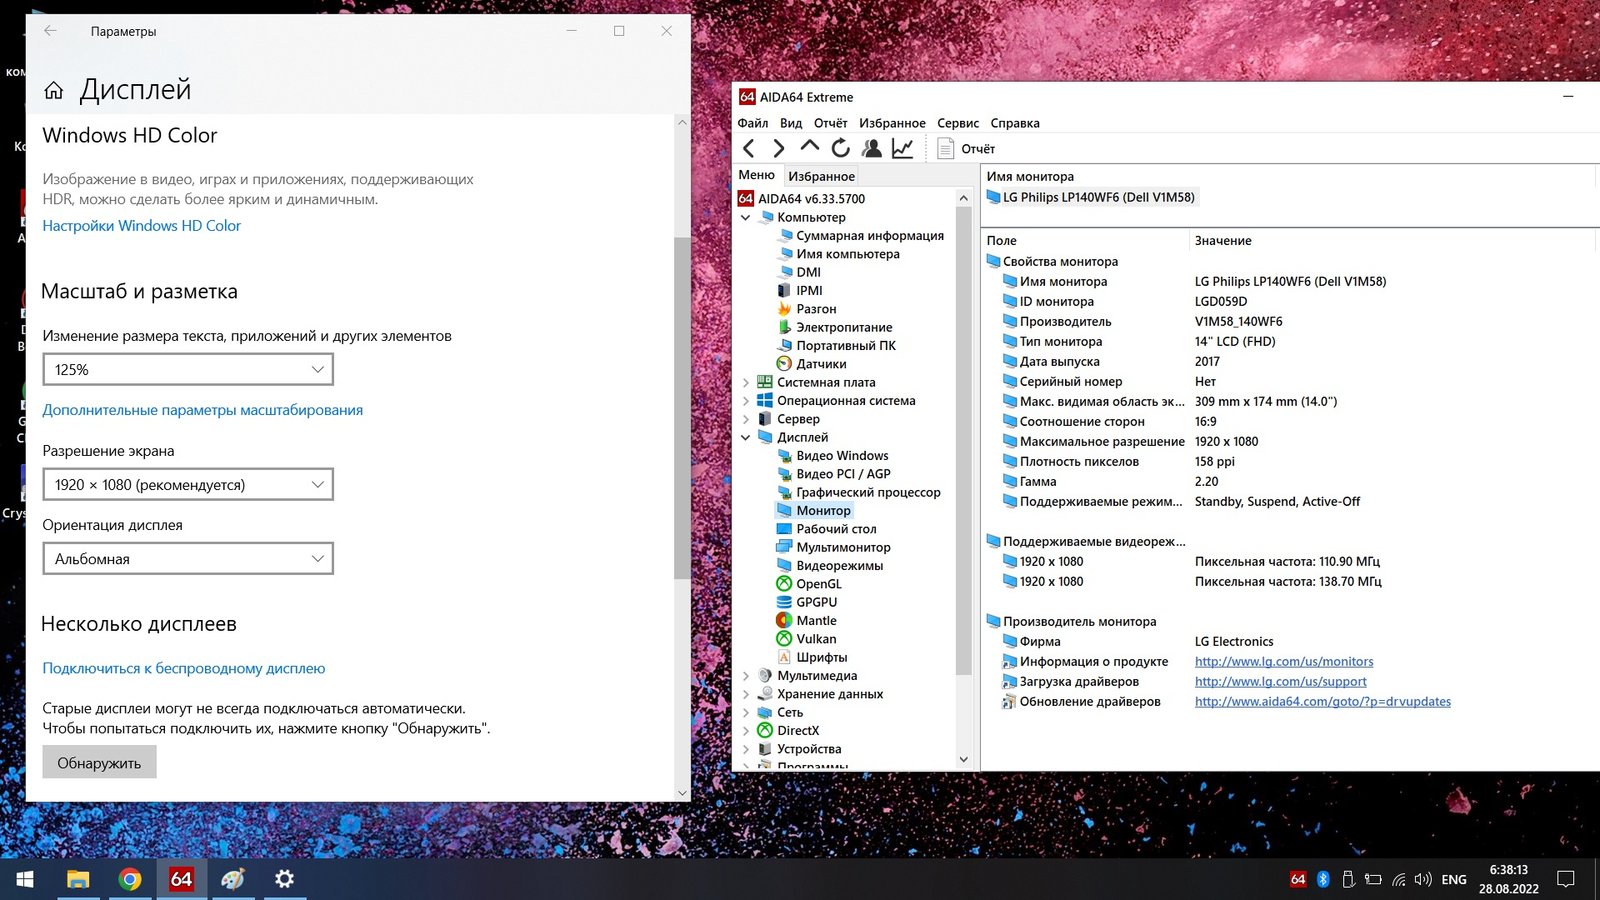Viewport: 1600px width, 900px height.
Task: Open Paint from the Windows taskbar
Action: coord(232,879)
